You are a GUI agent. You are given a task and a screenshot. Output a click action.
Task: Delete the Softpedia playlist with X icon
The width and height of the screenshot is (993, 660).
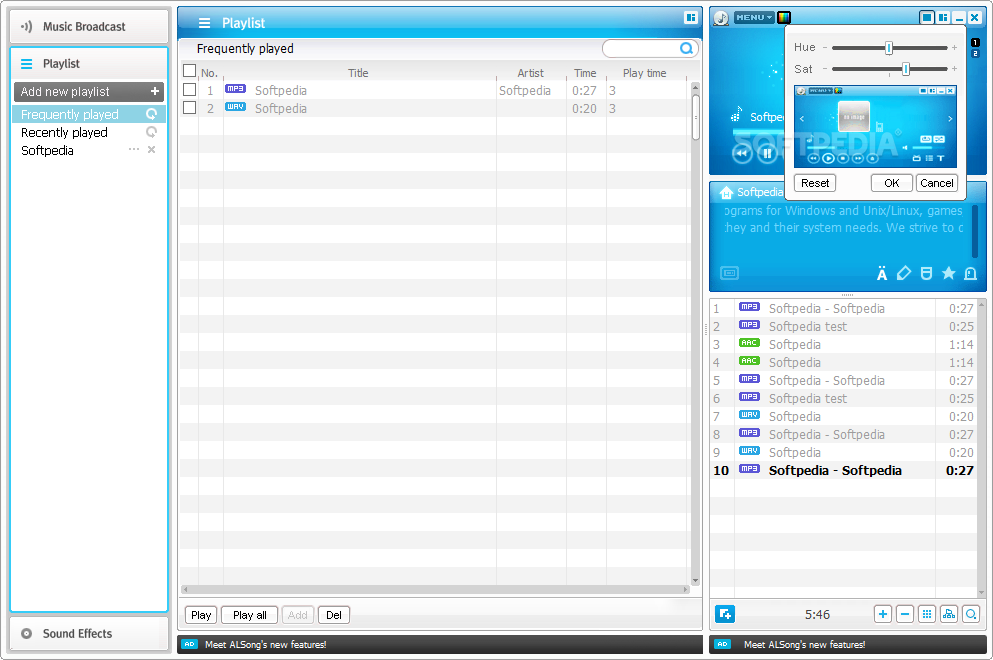tap(151, 149)
